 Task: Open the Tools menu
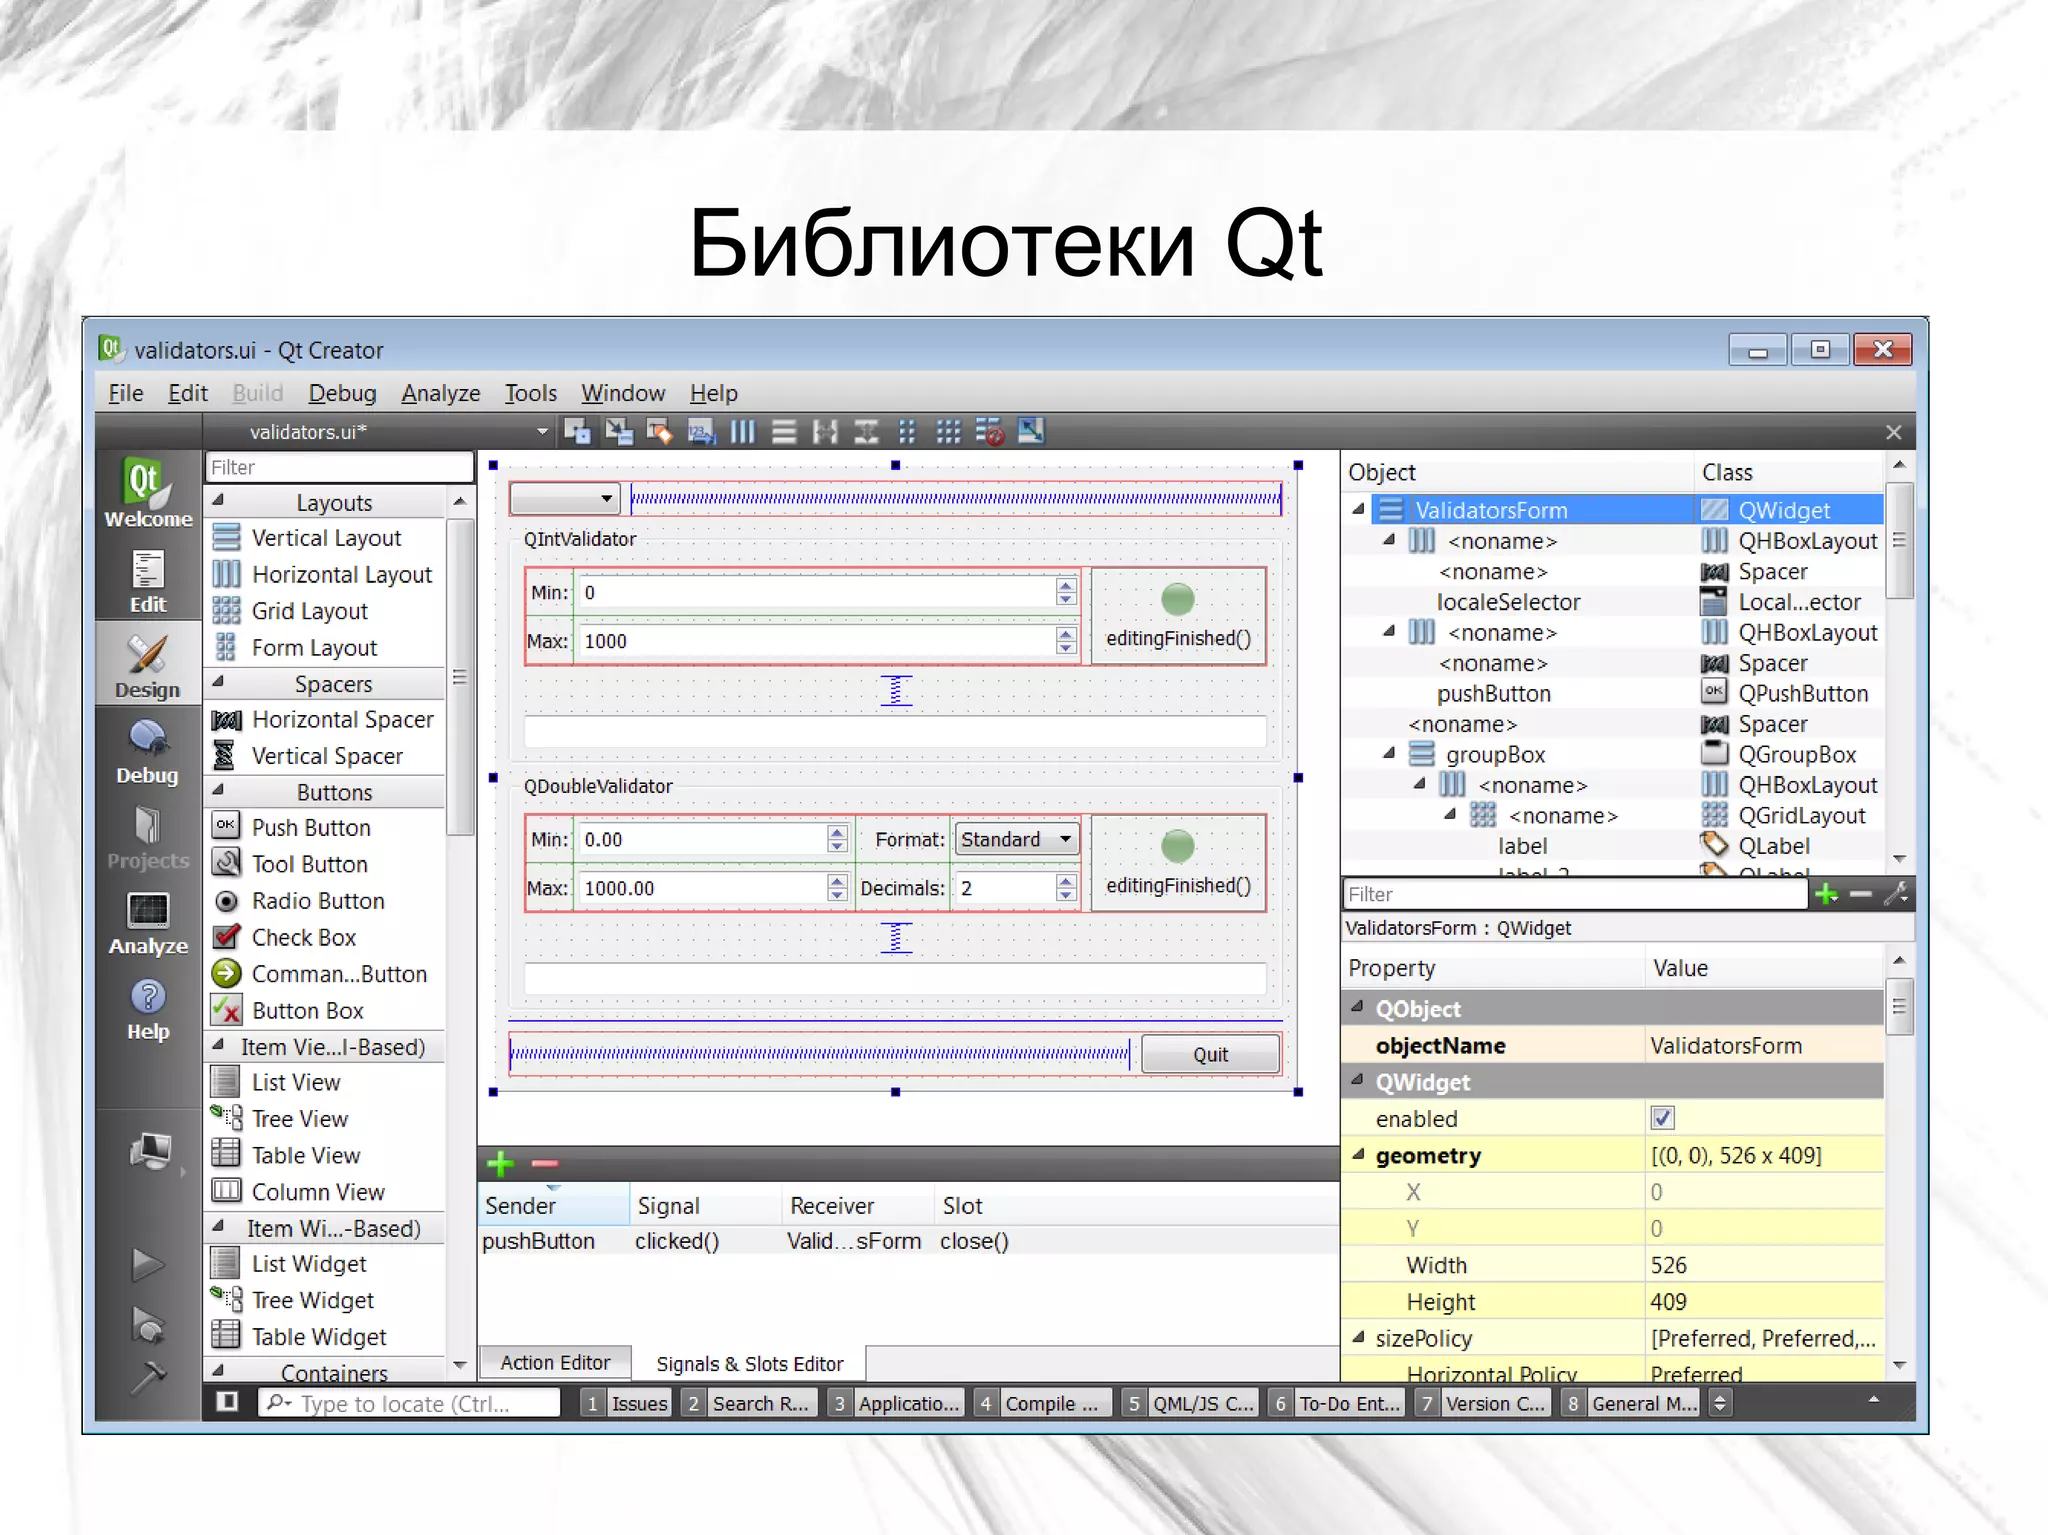[530, 393]
